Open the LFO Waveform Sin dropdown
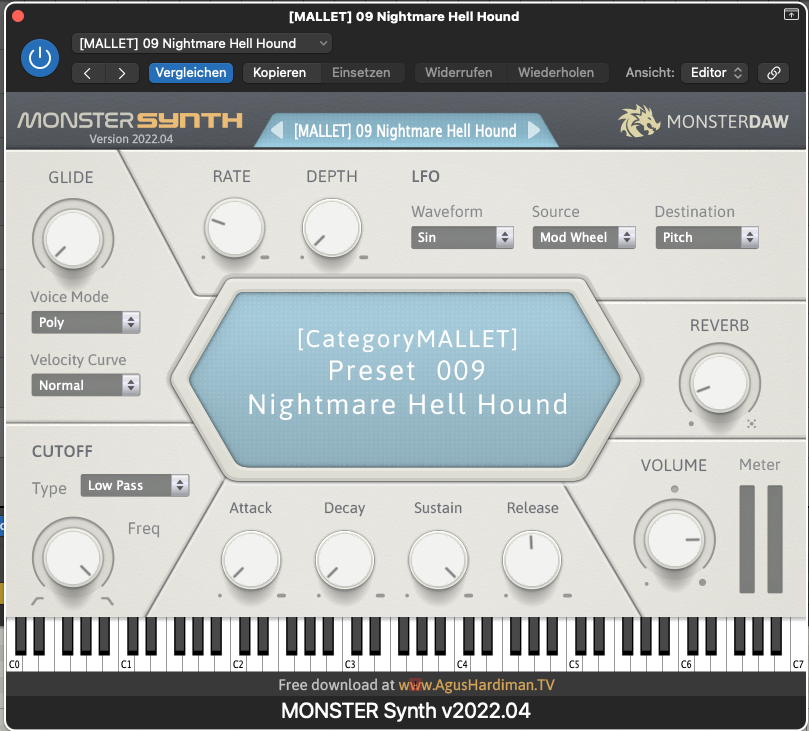The height and width of the screenshot is (731, 809). pos(462,237)
